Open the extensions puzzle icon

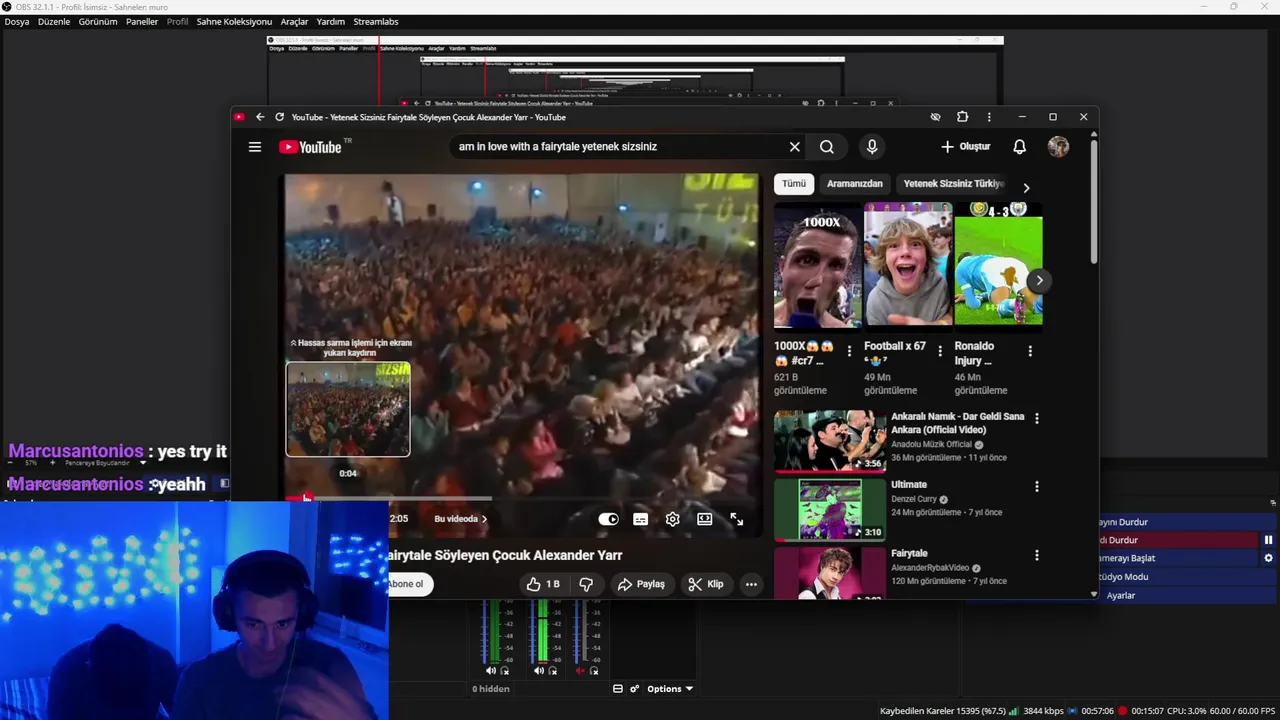(962, 117)
